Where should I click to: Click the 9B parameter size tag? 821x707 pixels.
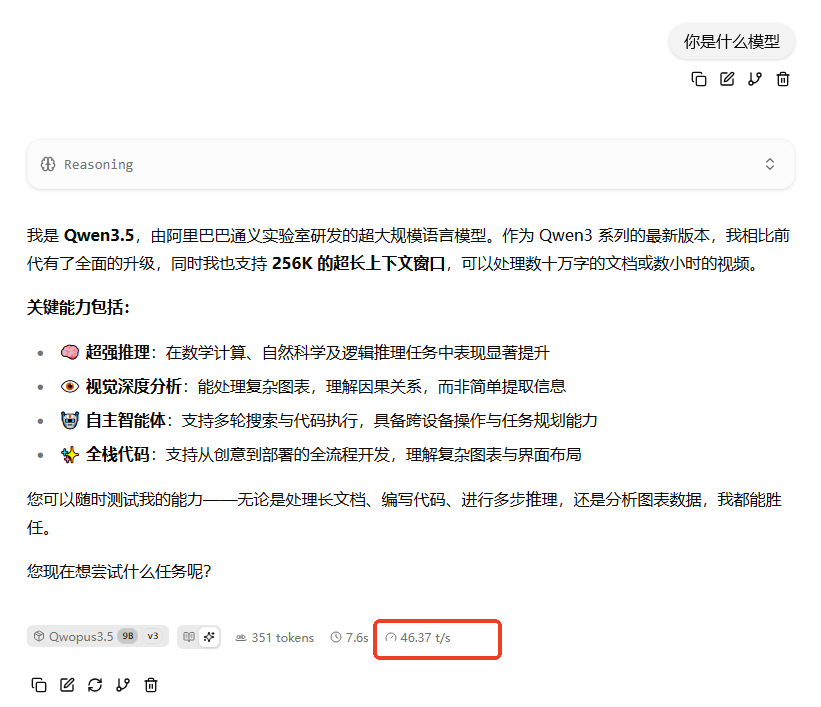127,637
